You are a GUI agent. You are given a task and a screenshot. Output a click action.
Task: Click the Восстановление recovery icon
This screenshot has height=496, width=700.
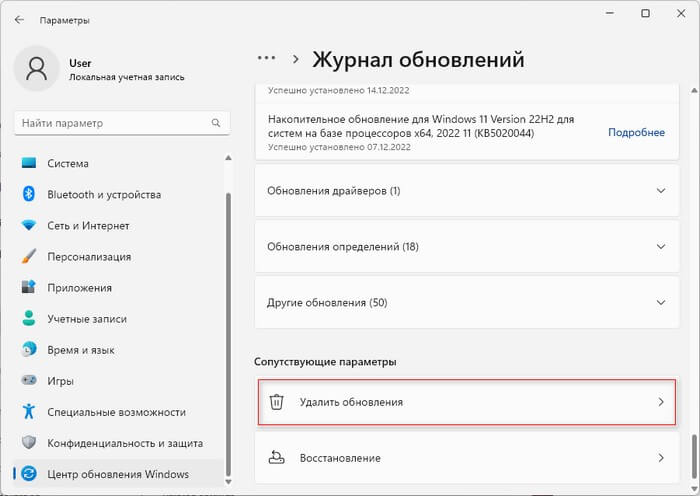click(x=278, y=458)
